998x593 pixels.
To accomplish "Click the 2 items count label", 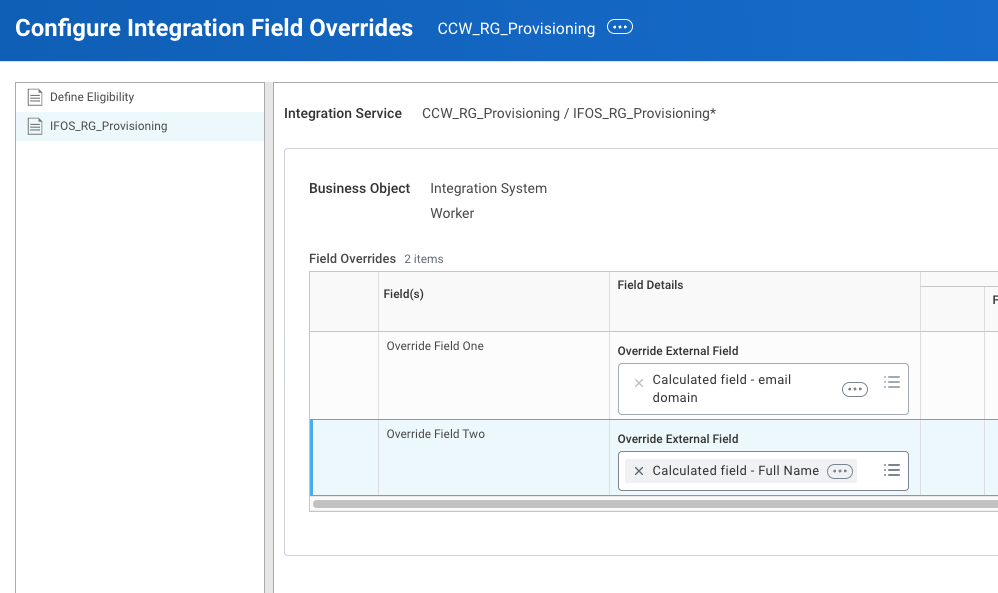I will click(x=424, y=259).
